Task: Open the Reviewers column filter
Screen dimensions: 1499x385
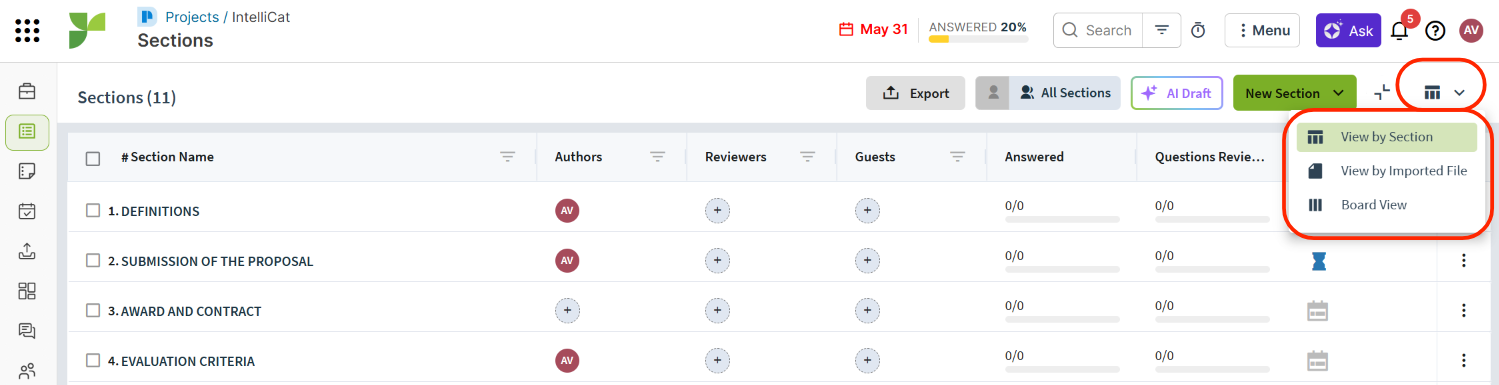Action: coord(808,157)
